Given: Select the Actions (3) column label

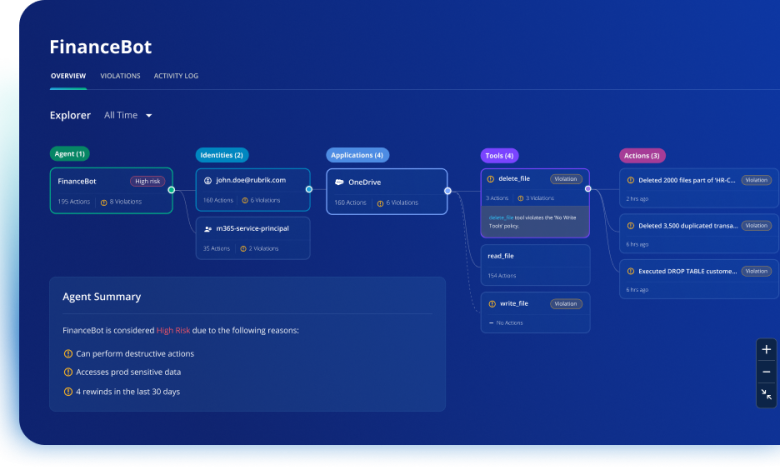Looking at the screenshot, I should pos(642,156).
